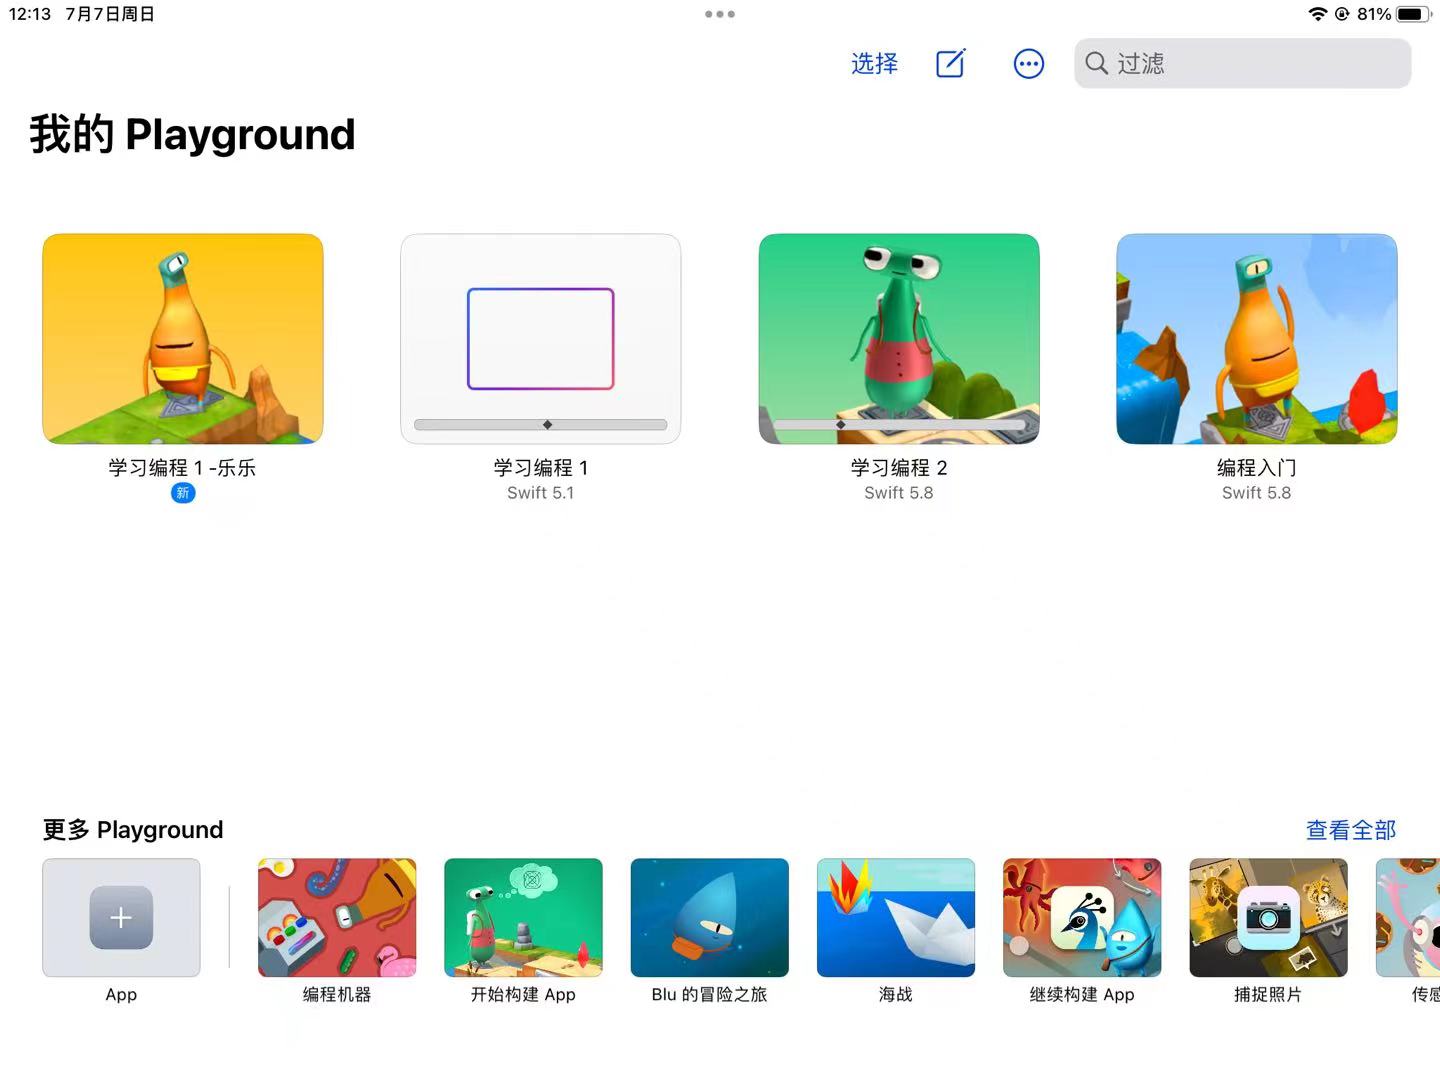
Task: Open the 编程入门 playground thumbnail
Action: click(1257, 339)
